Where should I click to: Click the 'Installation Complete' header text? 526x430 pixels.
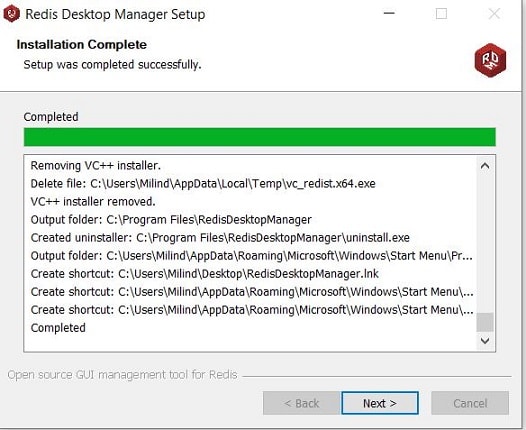pyautogui.click(x=82, y=45)
